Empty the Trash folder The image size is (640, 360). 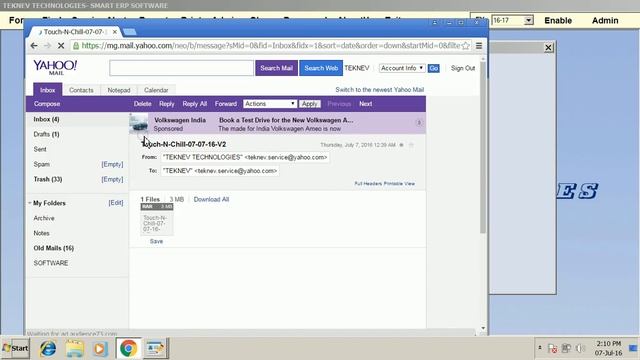[x=112, y=179]
